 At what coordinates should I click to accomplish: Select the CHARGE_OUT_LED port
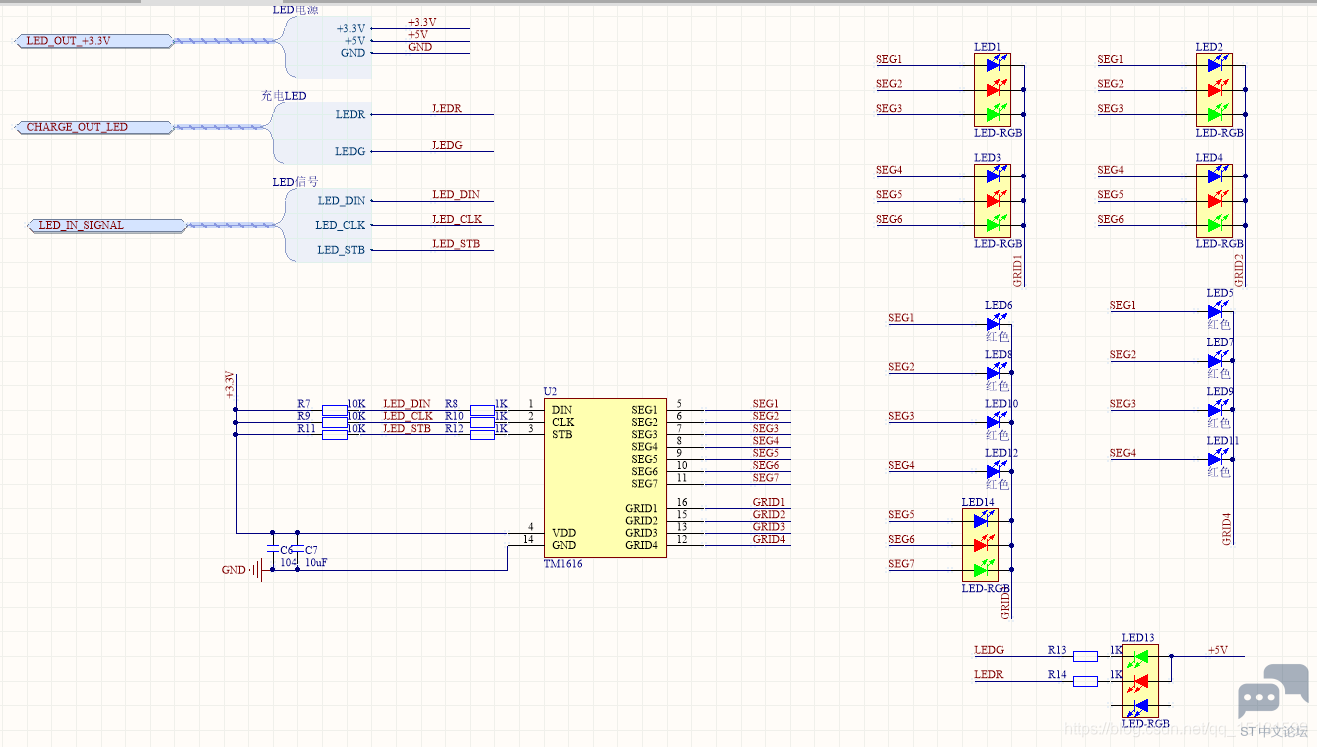95,127
